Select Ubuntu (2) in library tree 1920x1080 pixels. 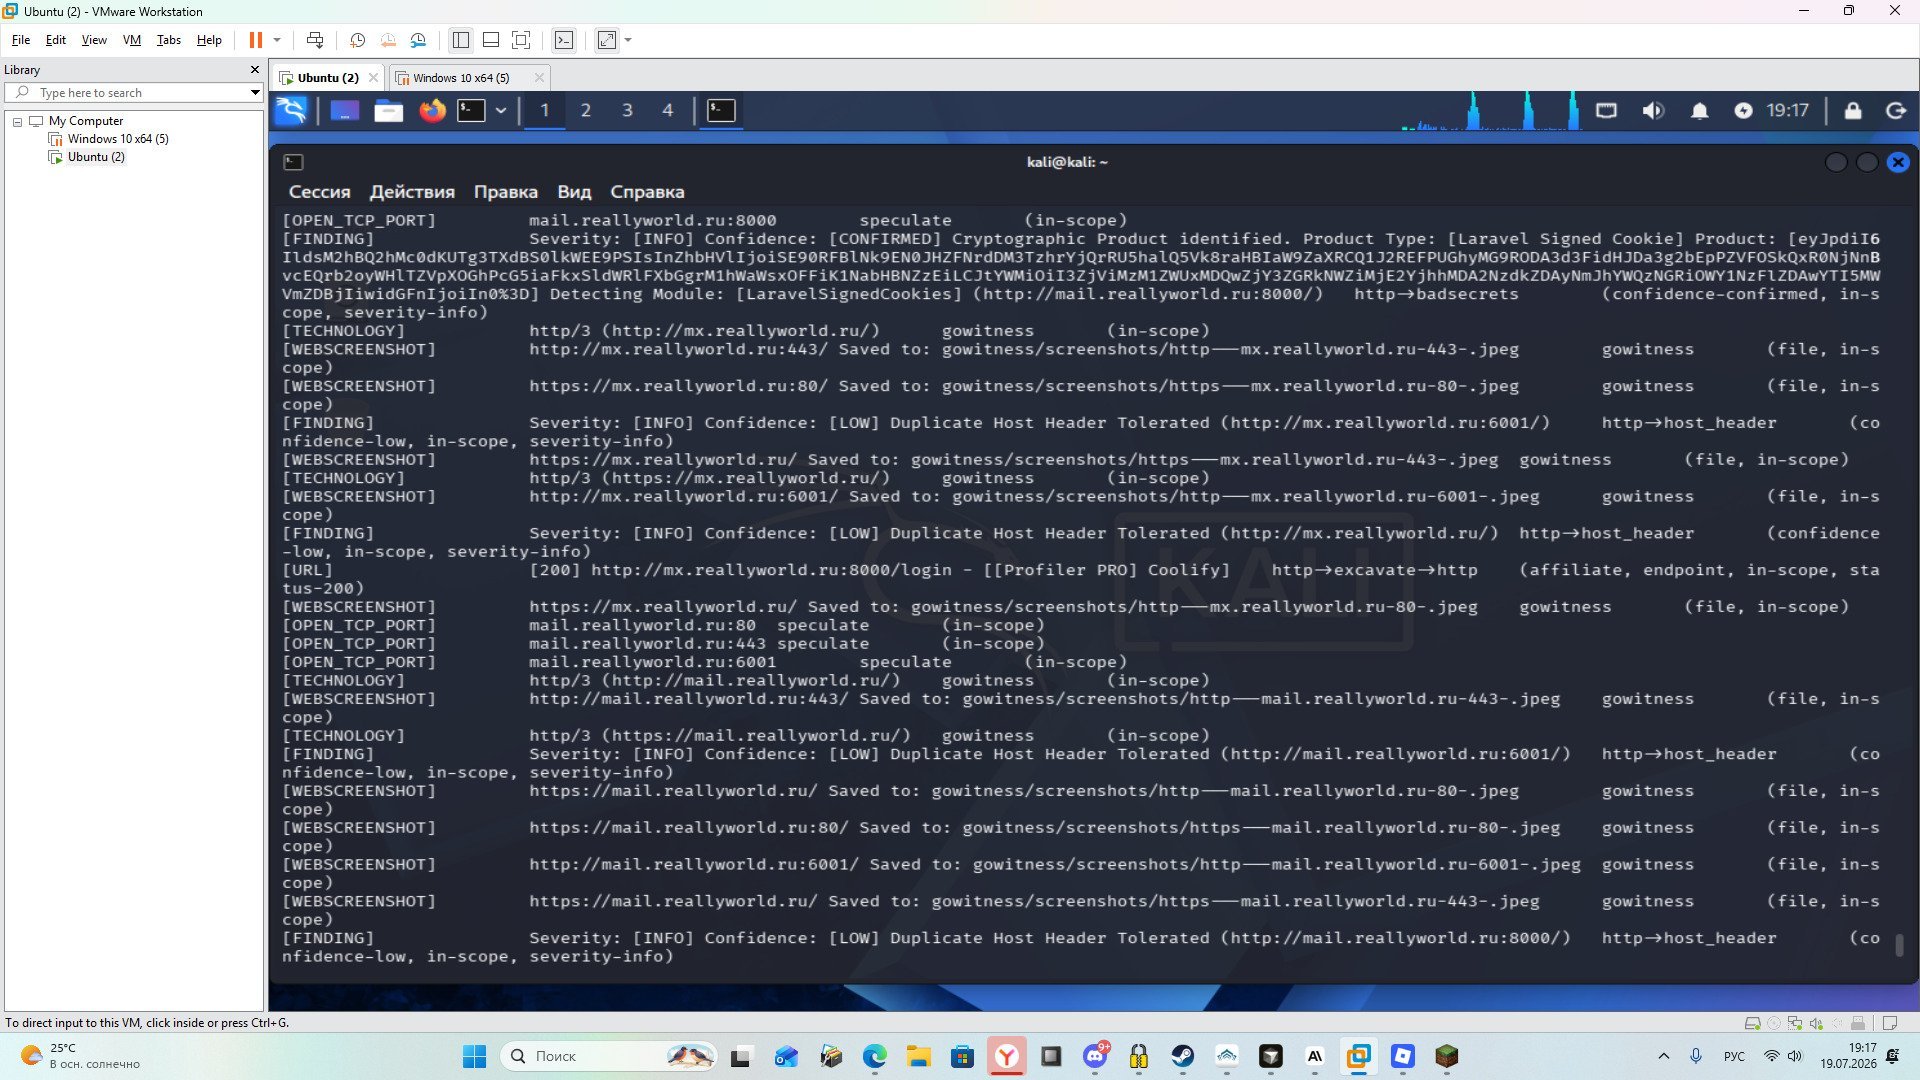[x=96, y=157]
